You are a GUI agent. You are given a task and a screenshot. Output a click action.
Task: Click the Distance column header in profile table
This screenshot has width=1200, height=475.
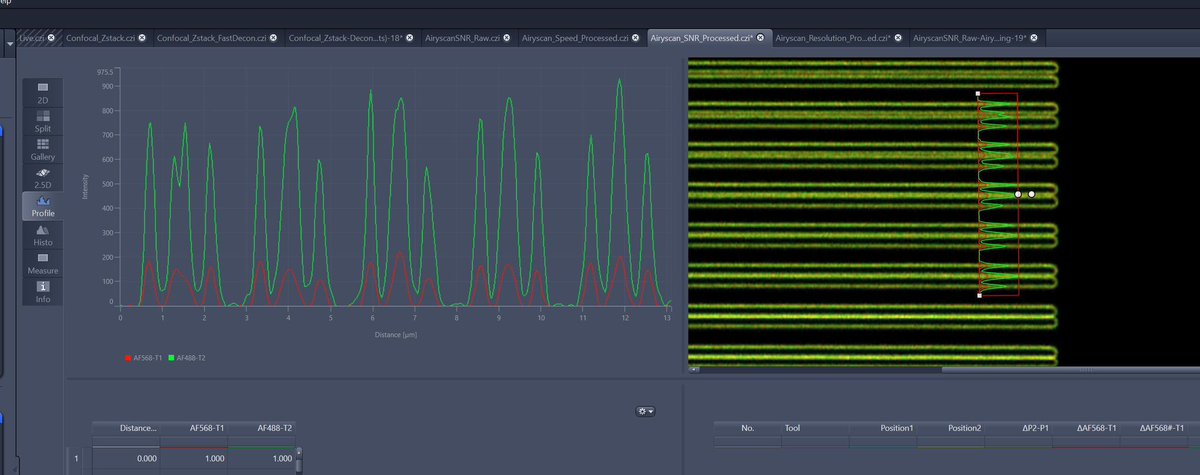[125, 428]
